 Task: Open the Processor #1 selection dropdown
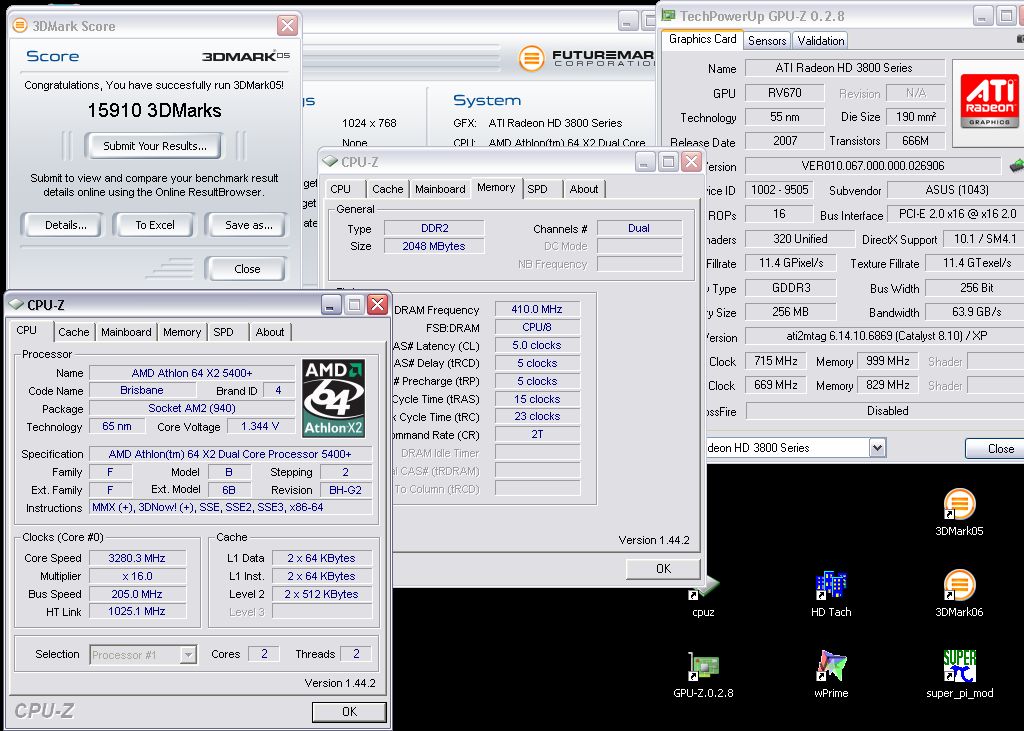pos(188,655)
